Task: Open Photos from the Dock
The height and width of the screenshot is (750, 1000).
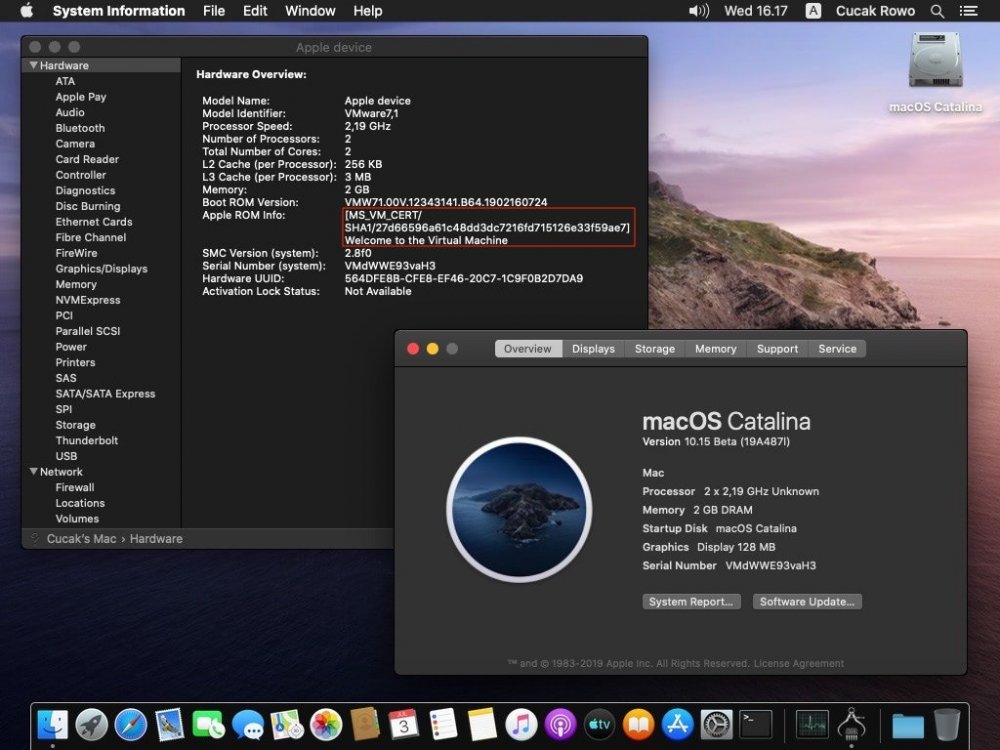Action: 326,725
